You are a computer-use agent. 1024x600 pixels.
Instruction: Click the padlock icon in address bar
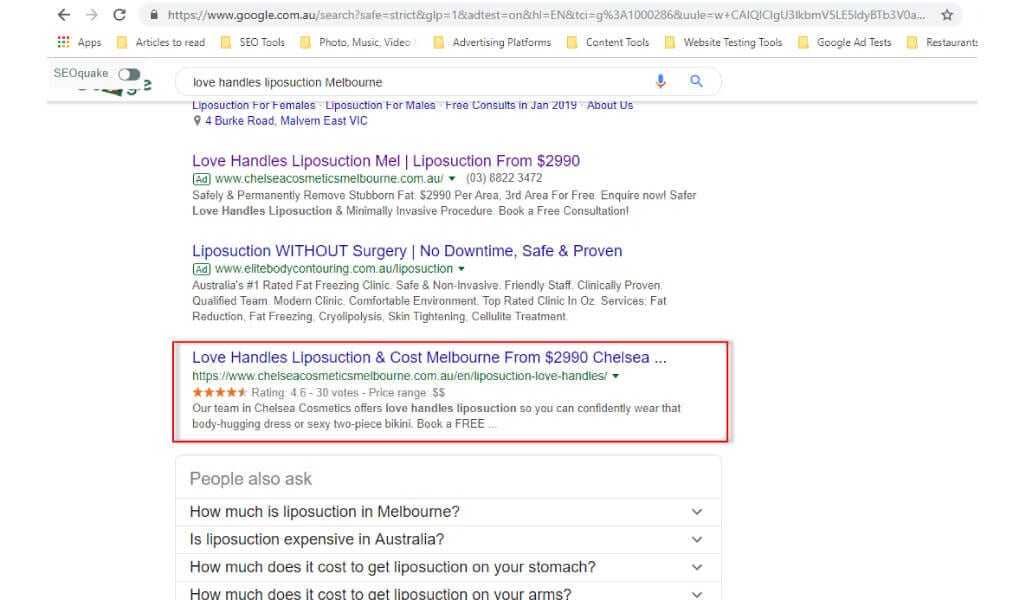[153, 14]
